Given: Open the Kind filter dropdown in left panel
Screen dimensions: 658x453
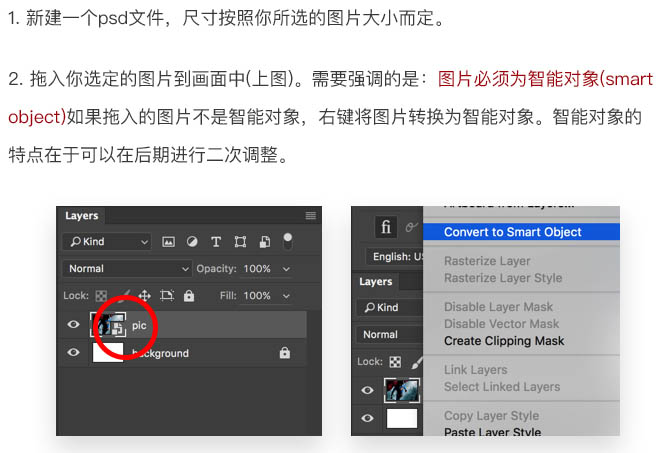Looking at the screenshot, I should 107,242.
